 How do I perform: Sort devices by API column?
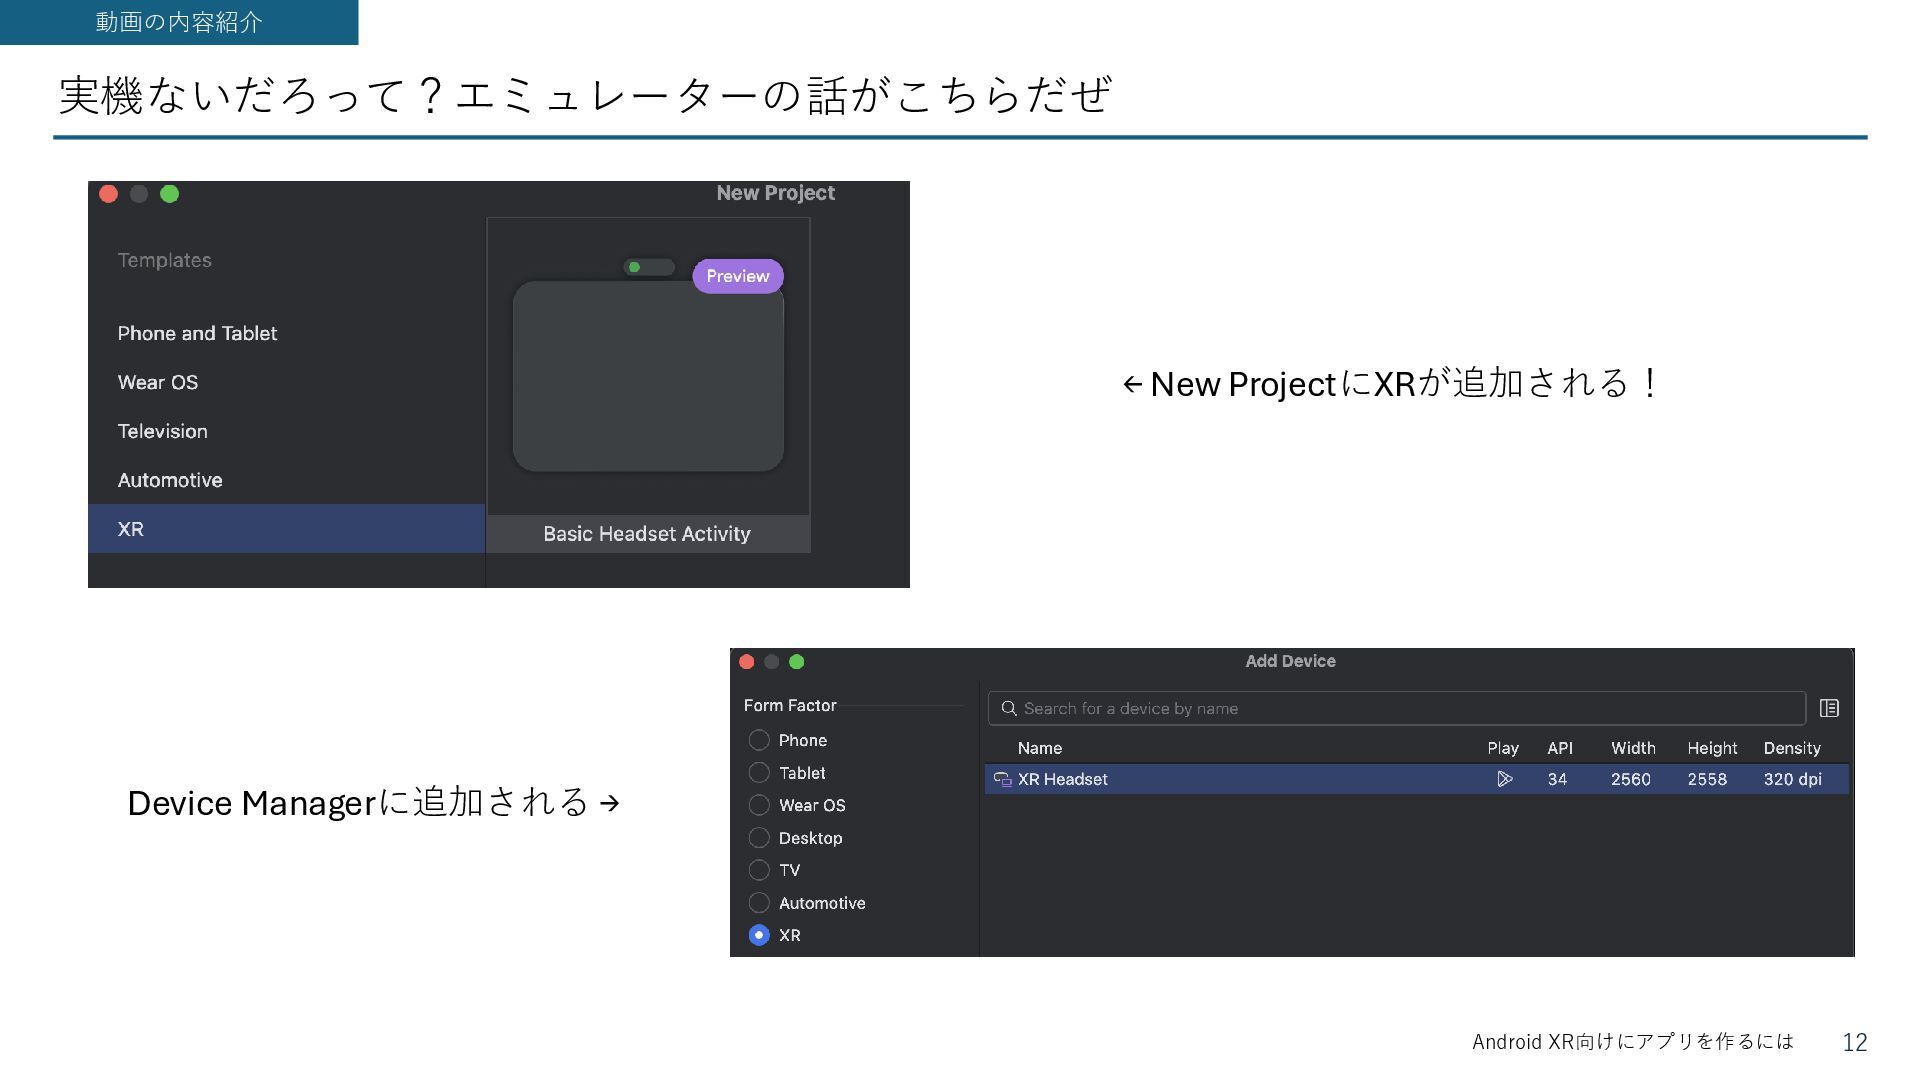point(1560,748)
